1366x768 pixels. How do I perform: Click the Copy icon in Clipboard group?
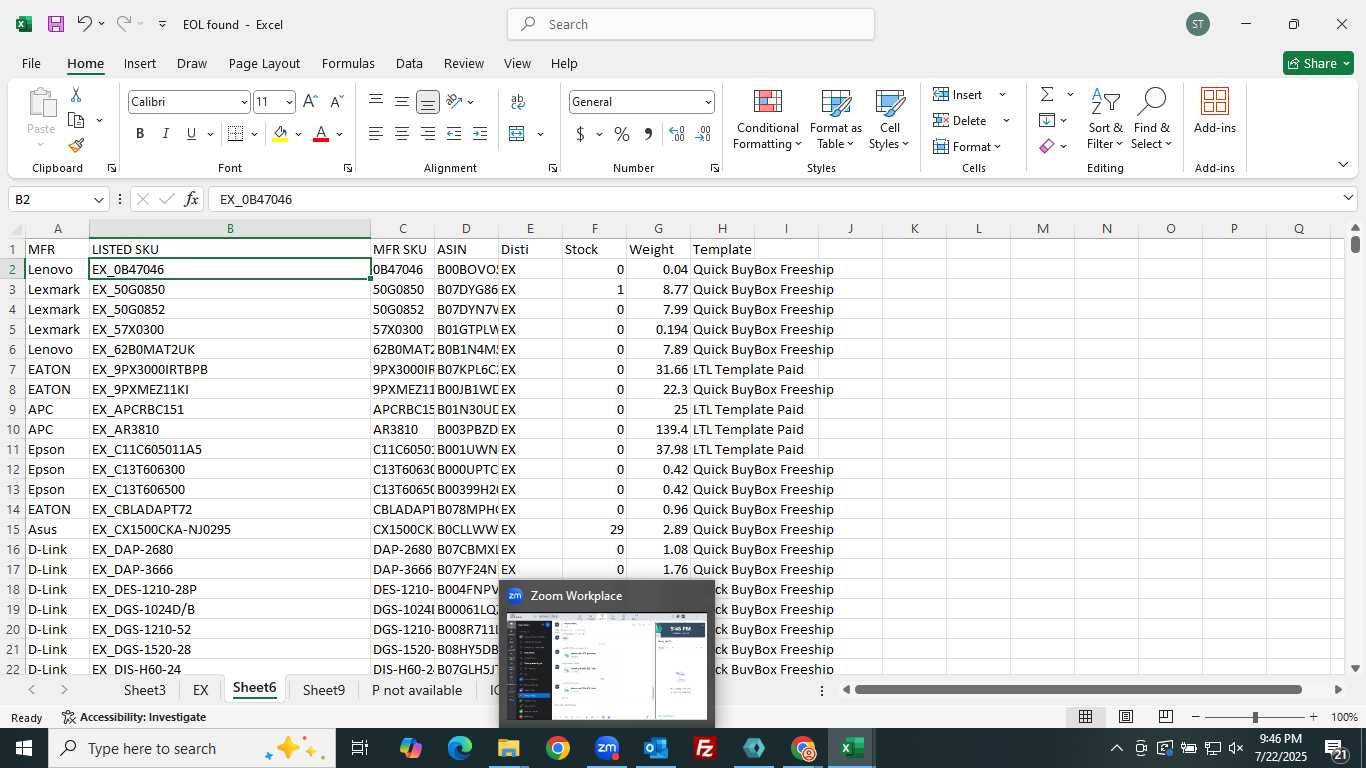click(x=76, y=120)
